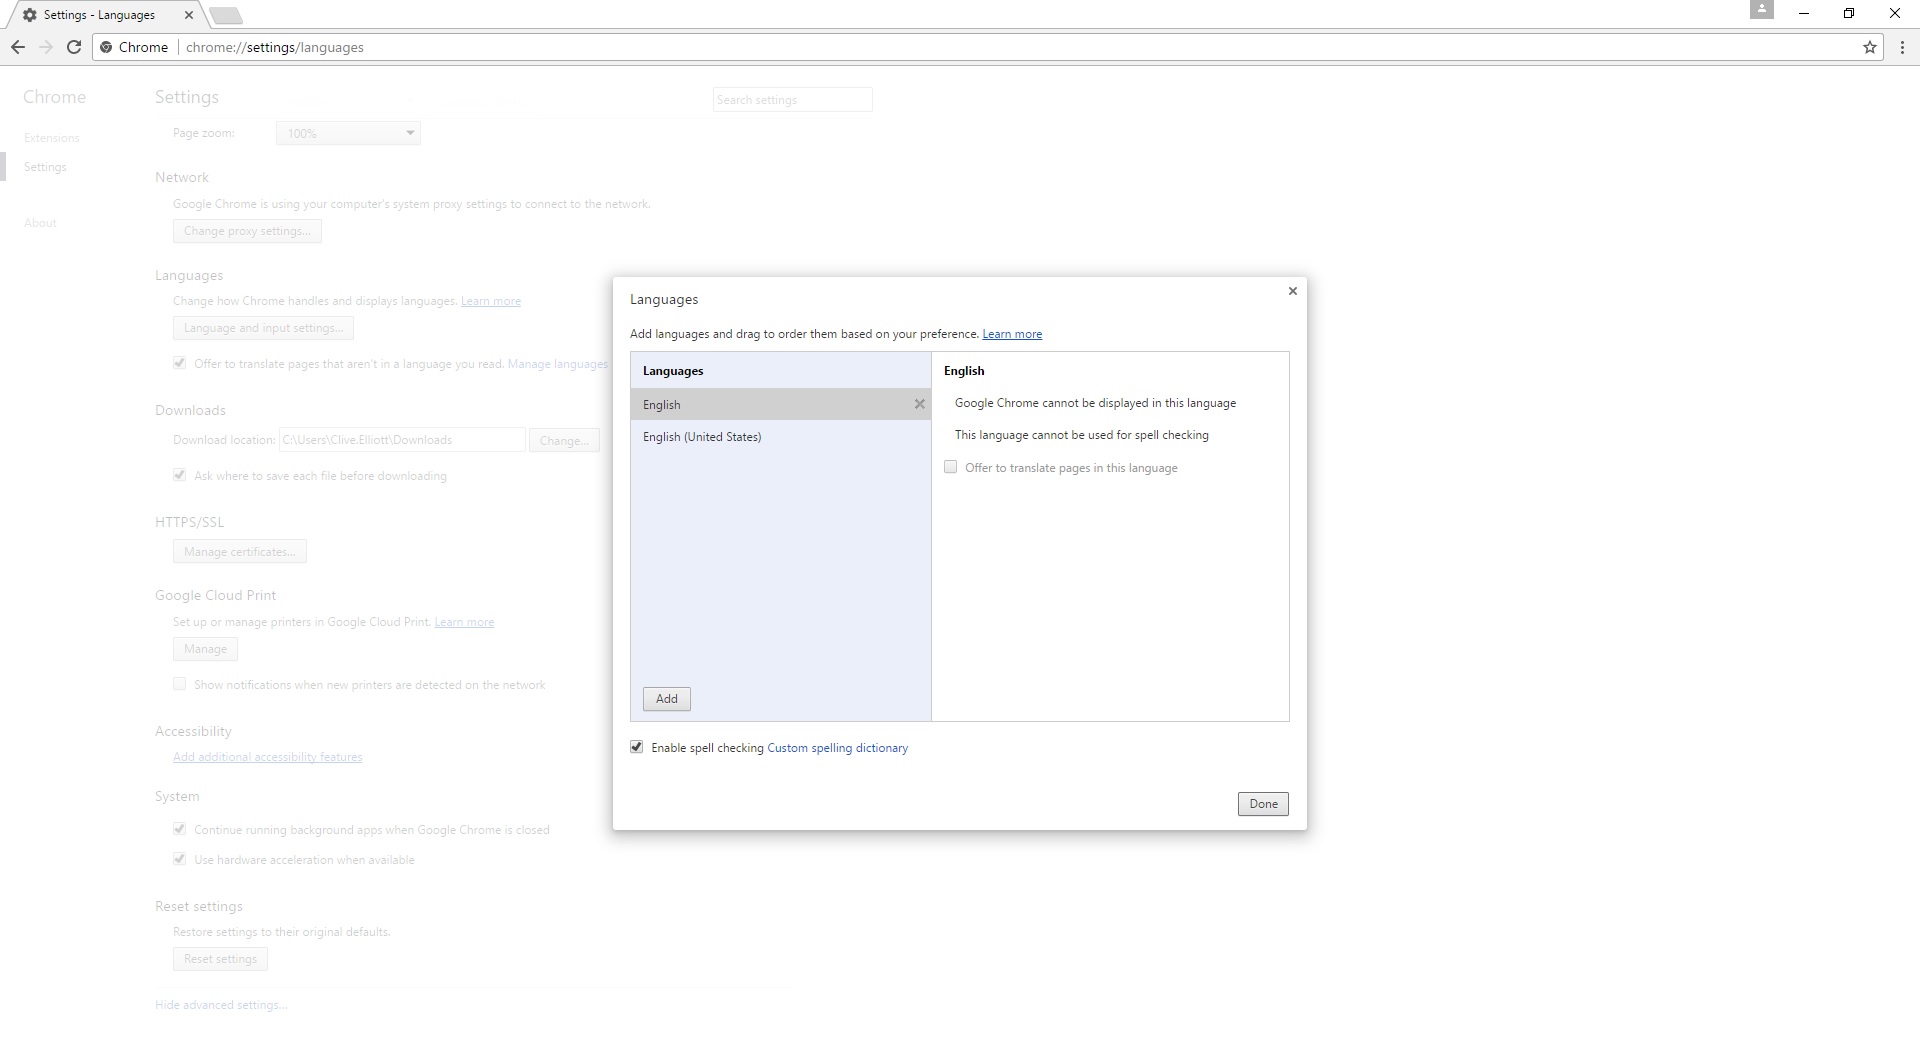
Task: Open Extensions in the Chrome sidebar
Action: [52, 138]
